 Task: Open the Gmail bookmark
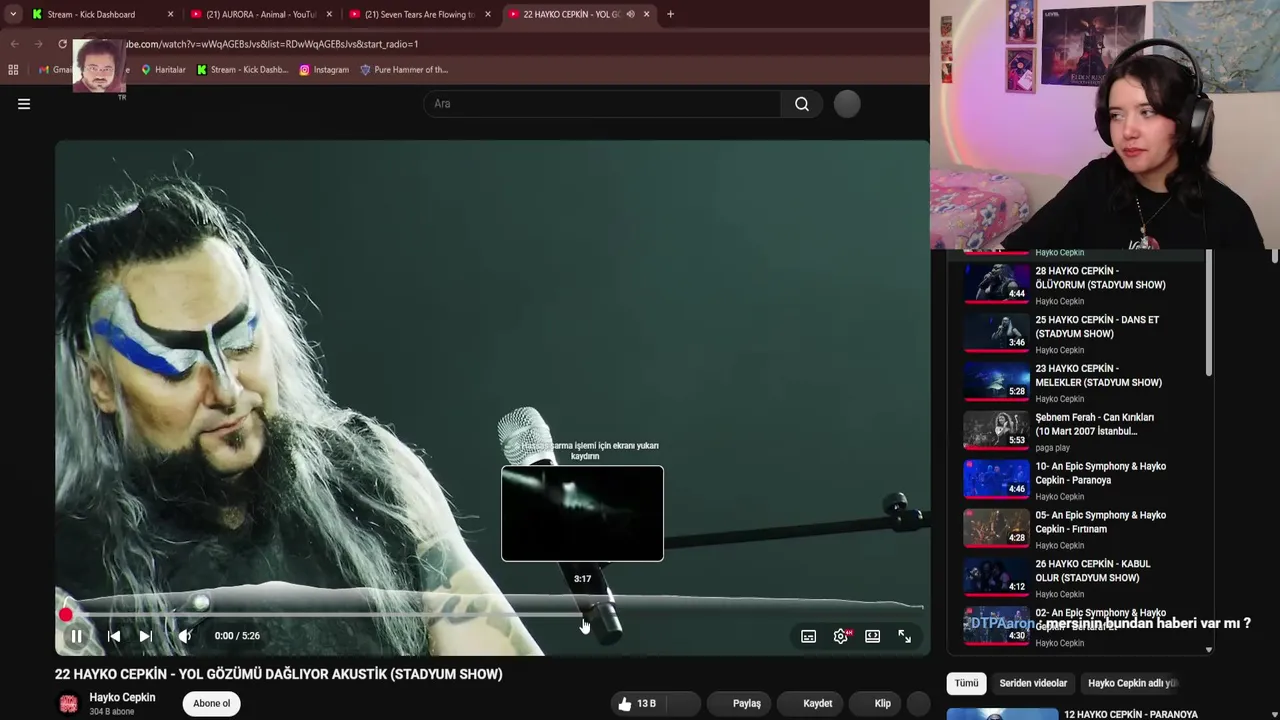[x=56, y=70]
